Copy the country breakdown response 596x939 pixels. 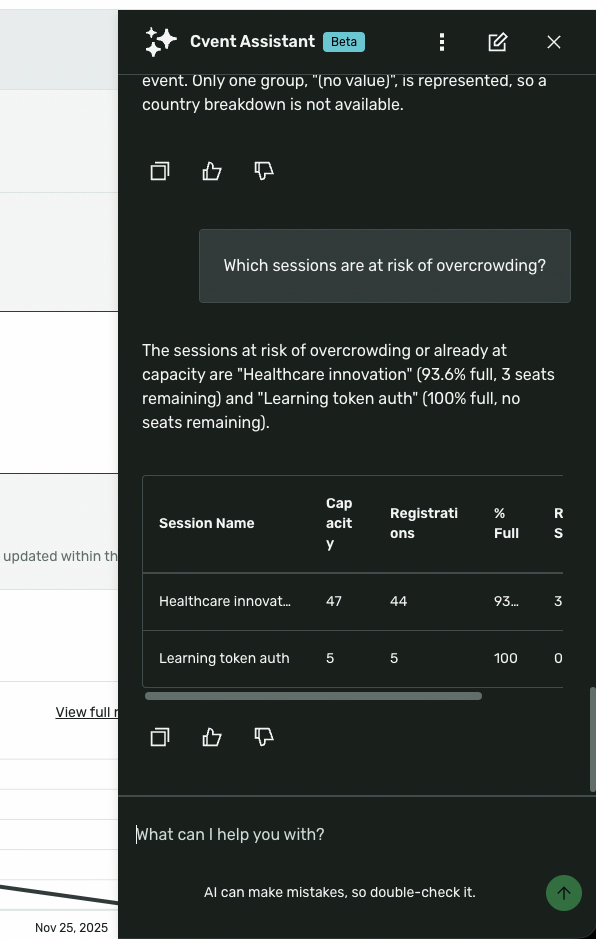(x=160, y=171)
